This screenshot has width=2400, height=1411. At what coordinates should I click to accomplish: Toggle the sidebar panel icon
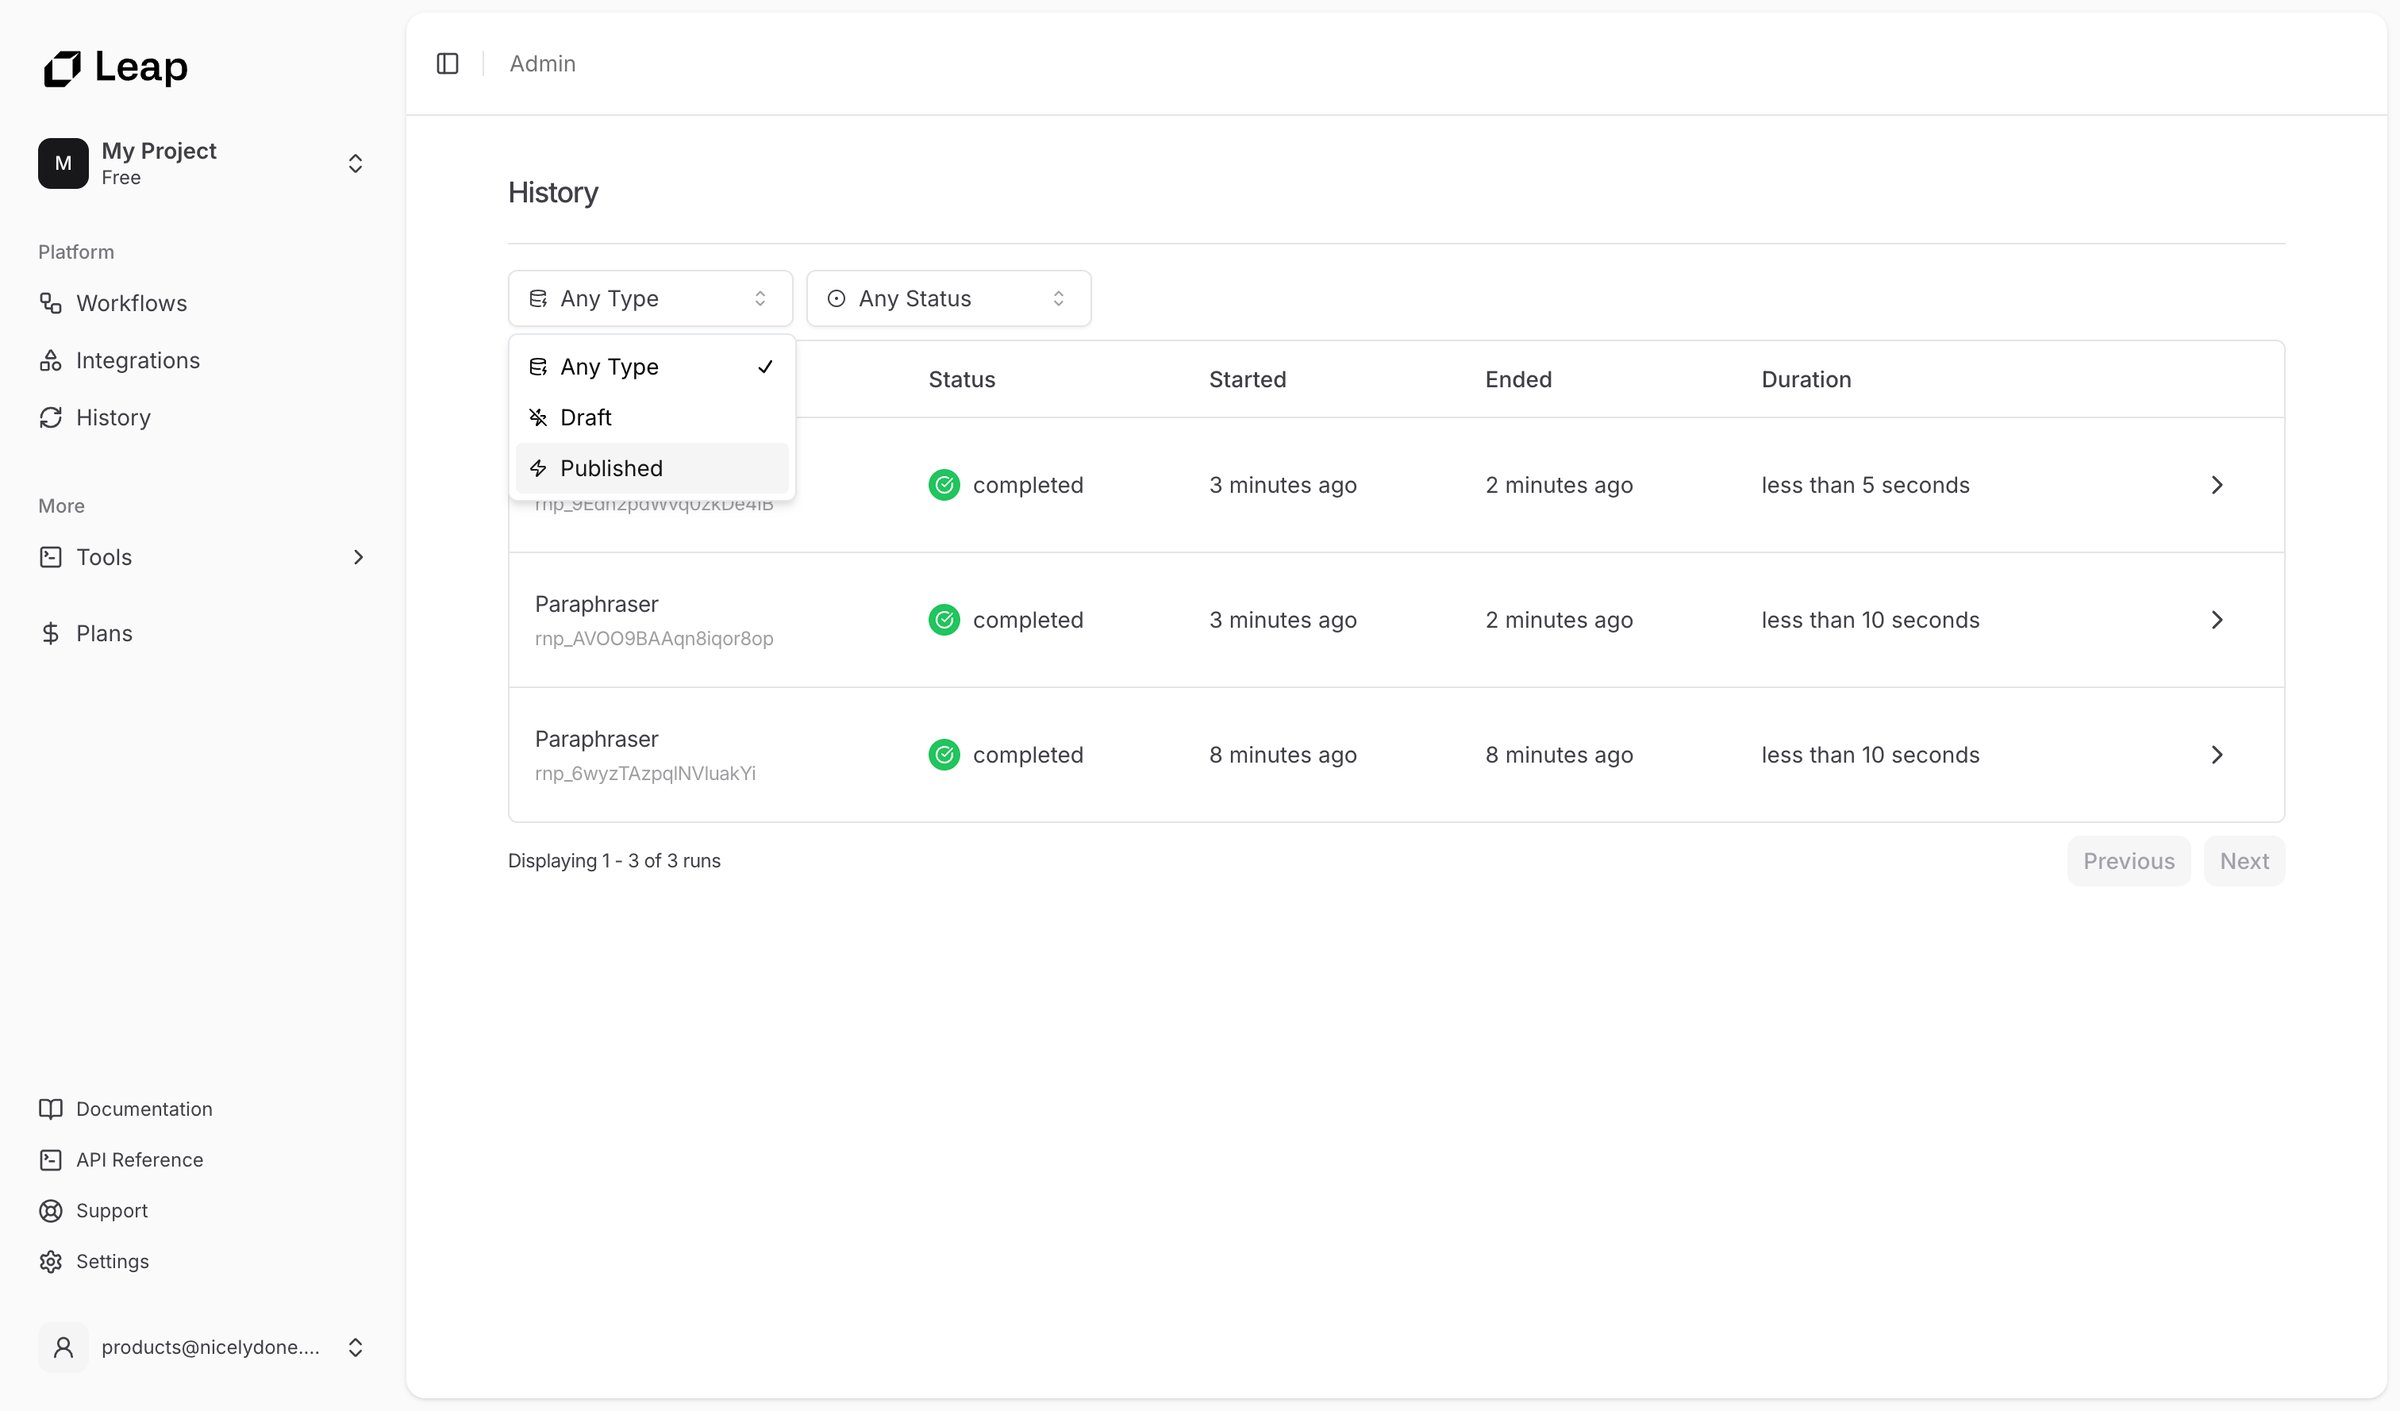pyautogui.click(x=447, y=64)
